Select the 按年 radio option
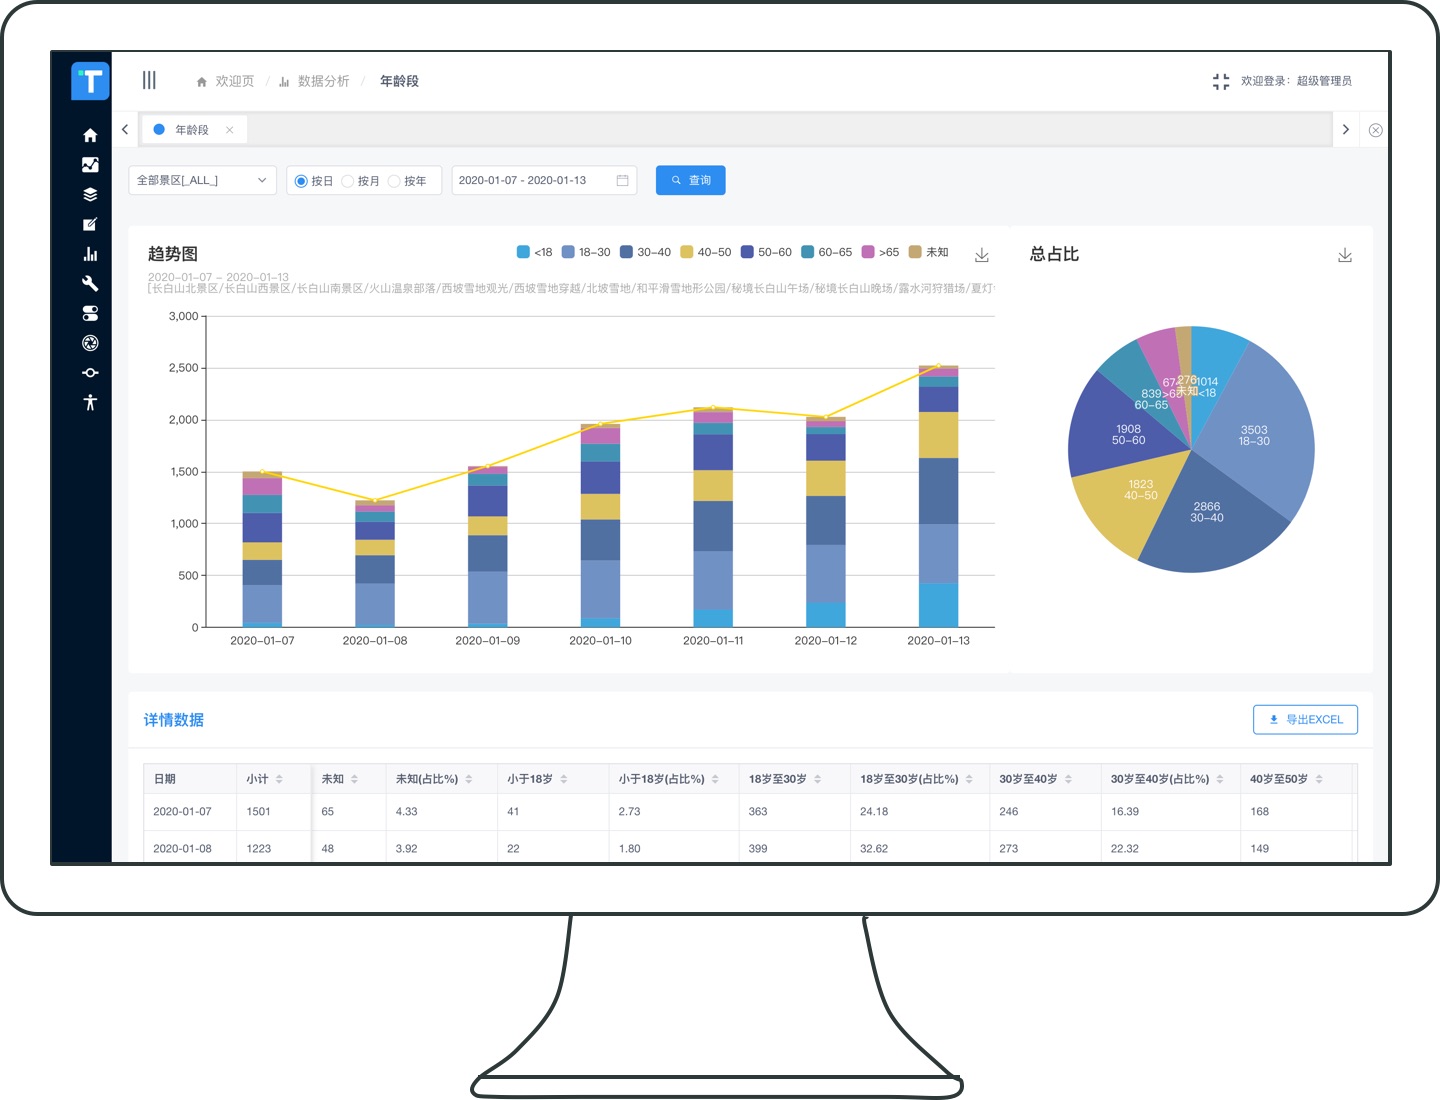Viewport: 1440px width, 1100px height. pyautogui.click(x=394, y=181)
